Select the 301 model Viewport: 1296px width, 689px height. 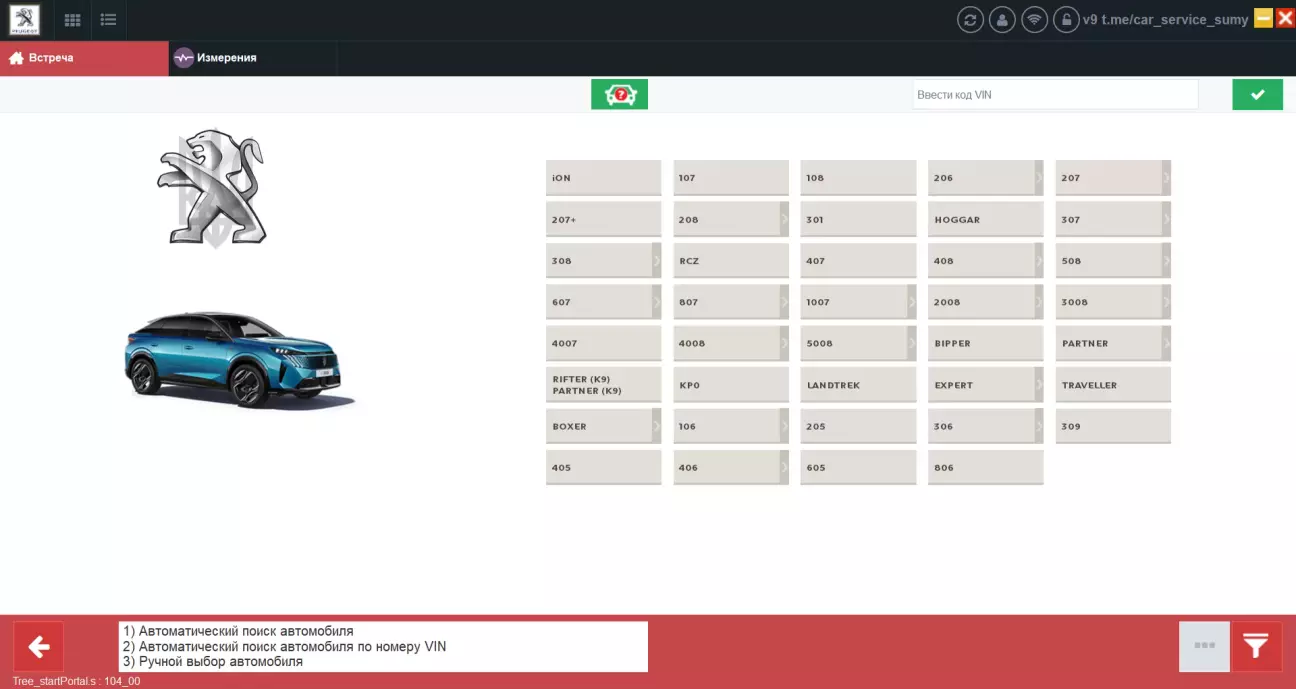858,220
